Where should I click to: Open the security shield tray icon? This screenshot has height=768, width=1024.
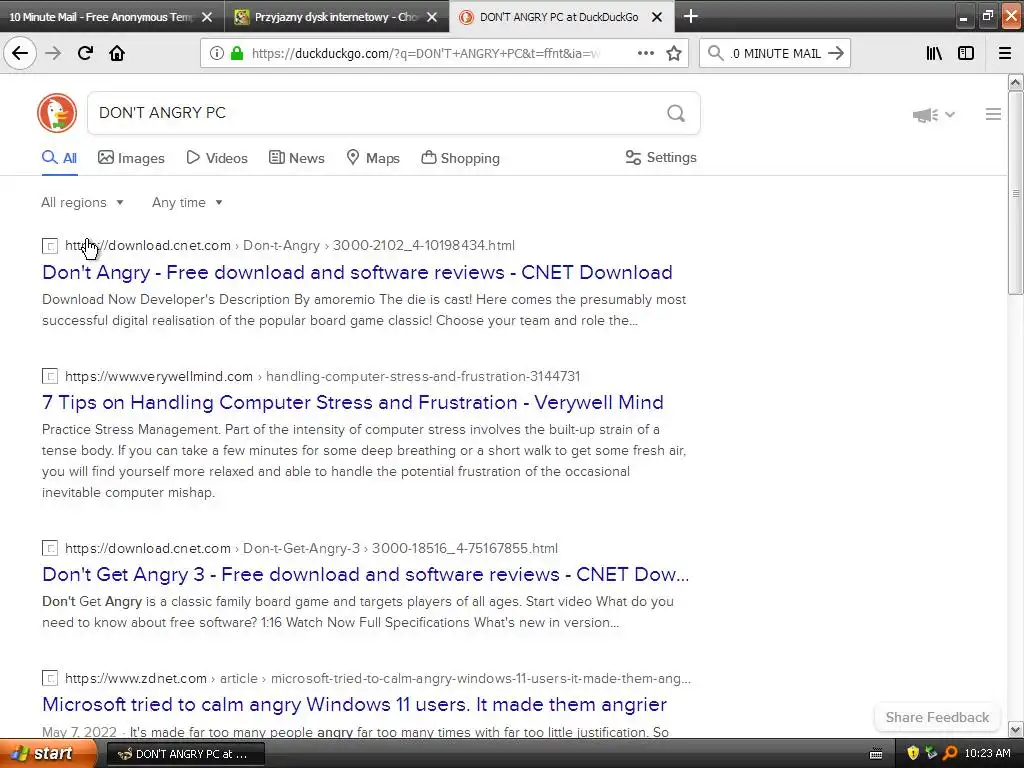pyautogui.click(x=913, y=753)
